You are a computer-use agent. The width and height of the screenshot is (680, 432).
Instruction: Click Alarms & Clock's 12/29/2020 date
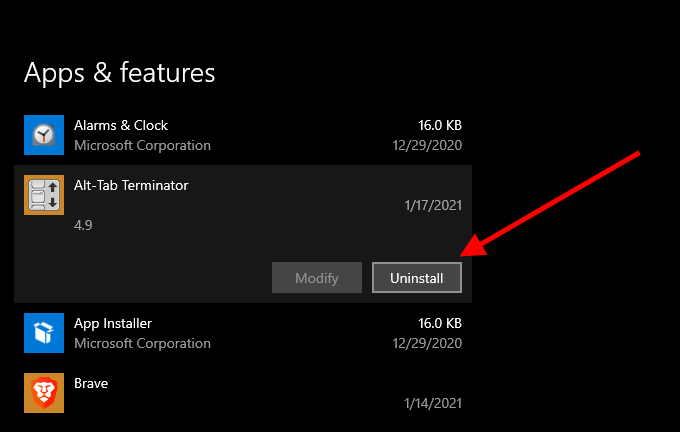click(428, 145)
